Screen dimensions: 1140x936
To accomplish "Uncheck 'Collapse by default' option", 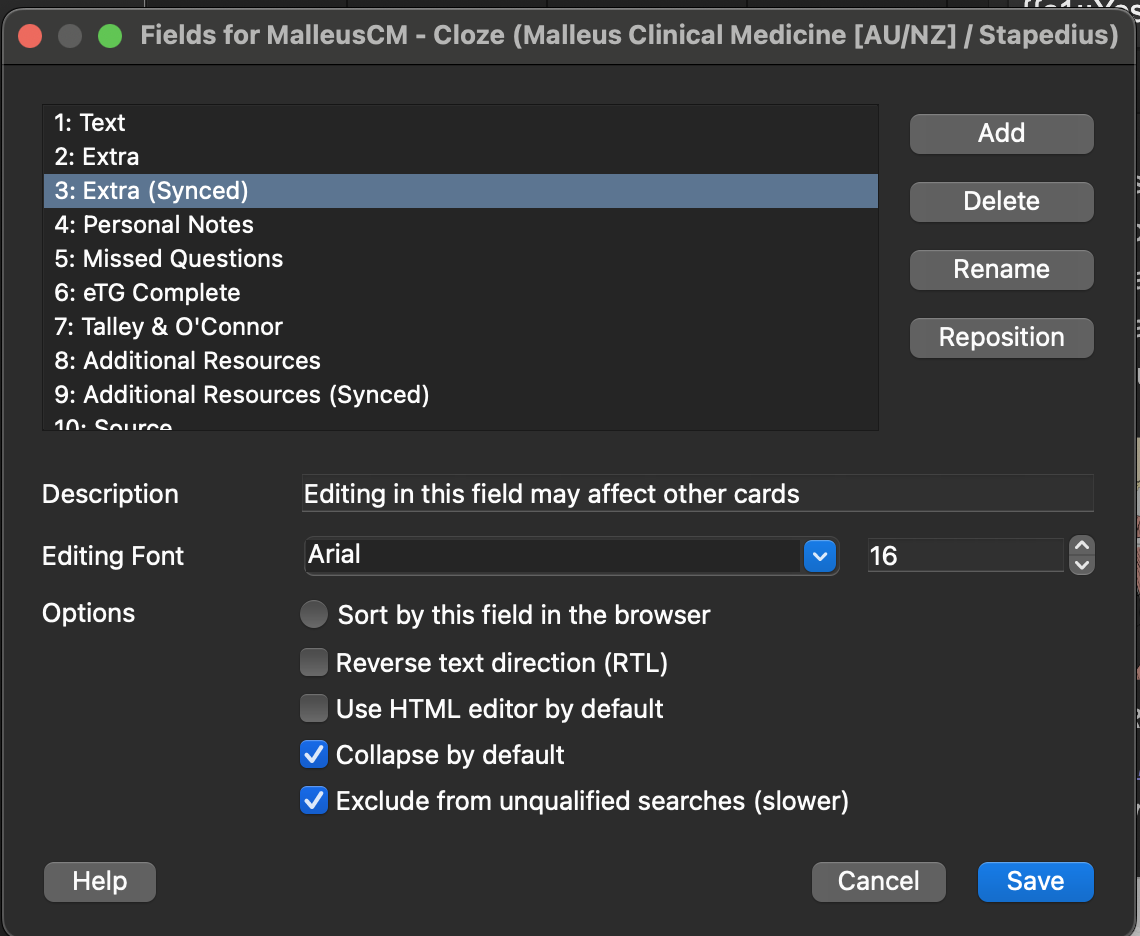I will (314, 754).
